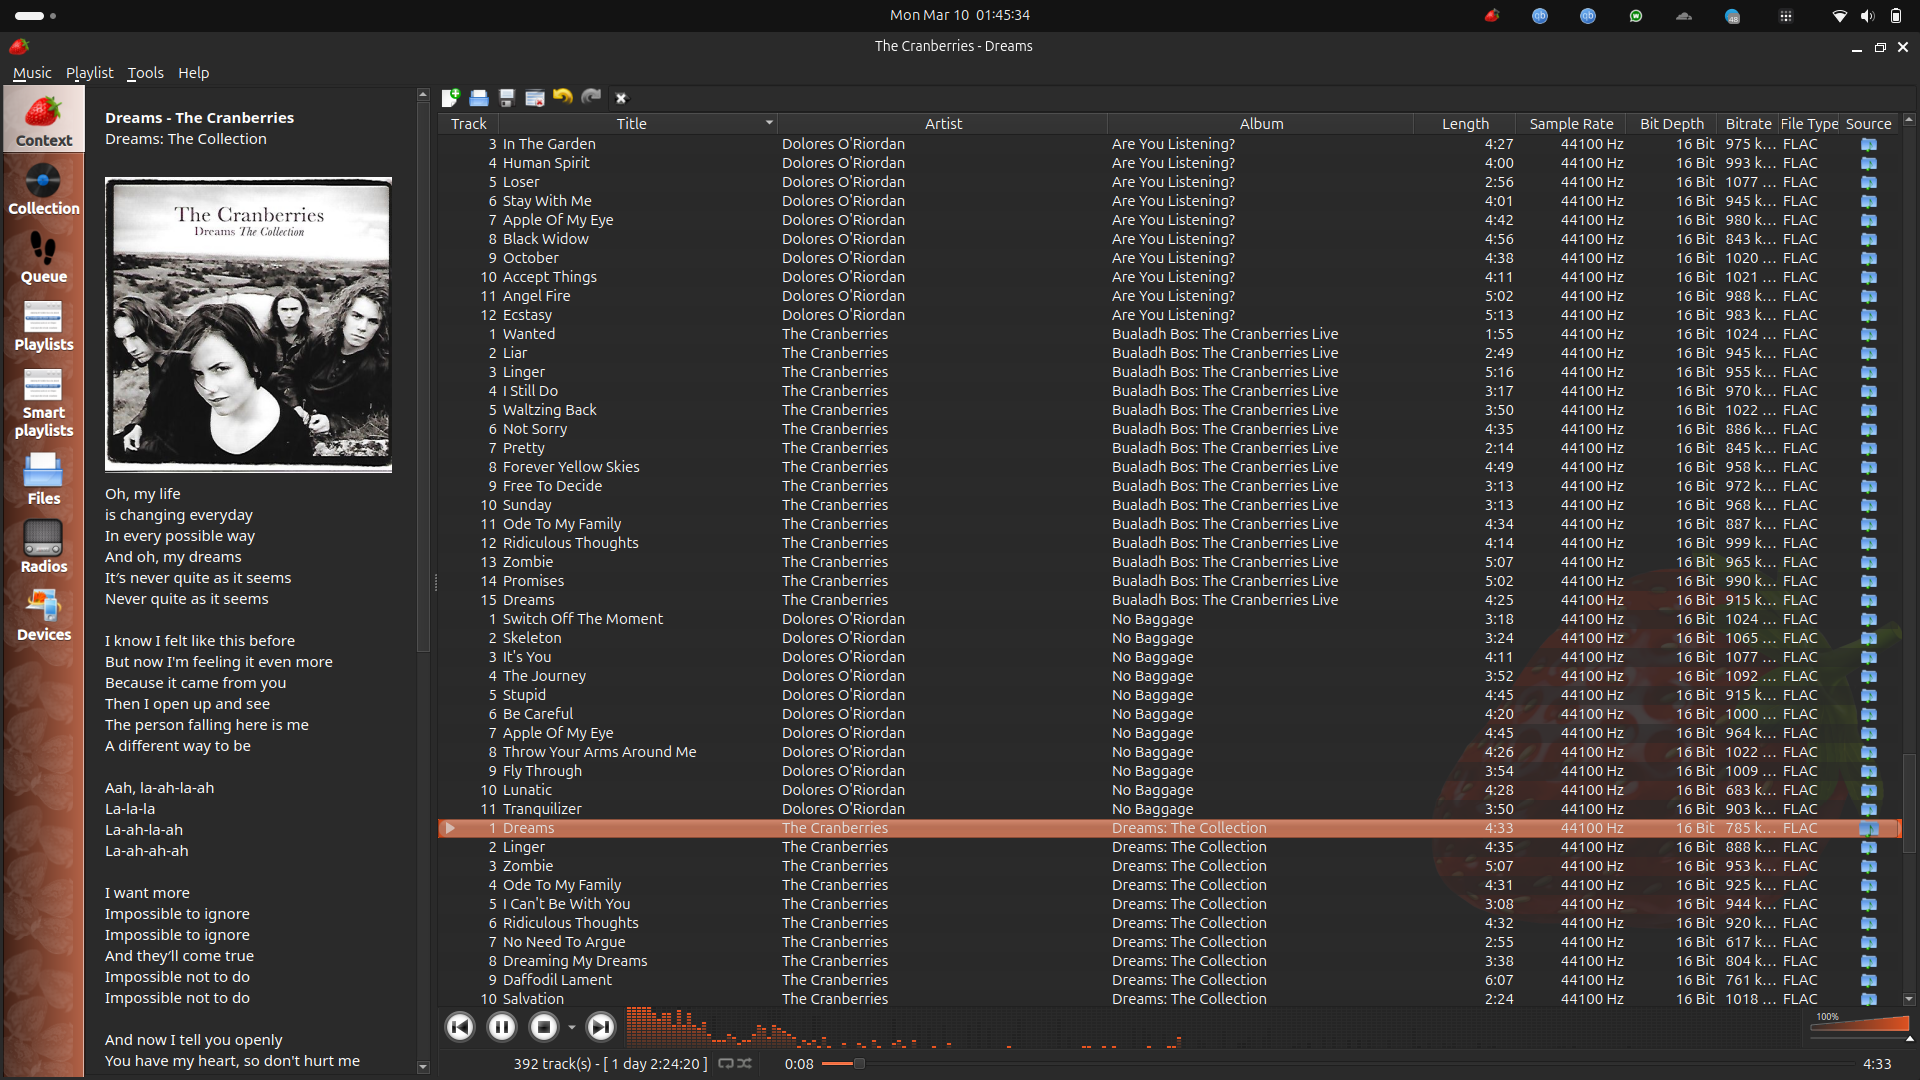The image size is (1920, 1080).
Task: Open the Context sidebar tab
Action: tap(43, 119)
